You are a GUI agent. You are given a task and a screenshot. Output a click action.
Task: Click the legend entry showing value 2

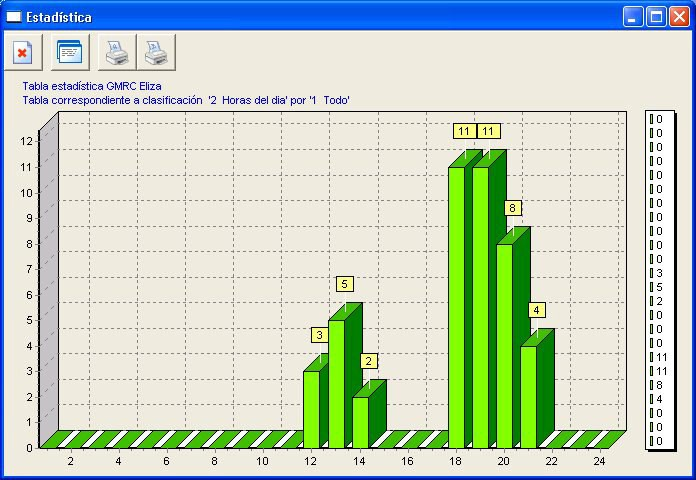656,301
